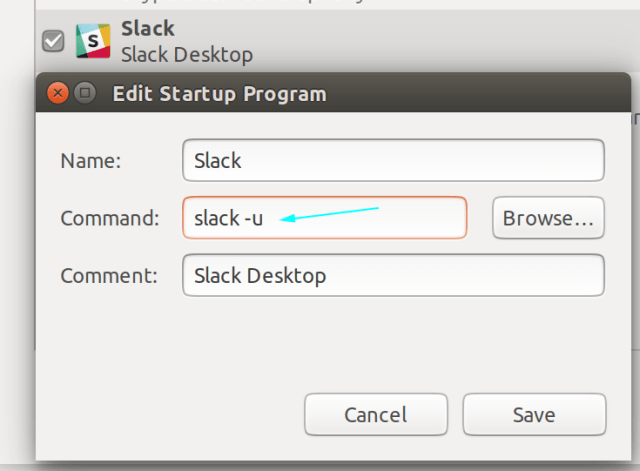The height and width of the screenshot is (471, 640).
Task: Click the "slack -u" command text
Action: [228, 218]
